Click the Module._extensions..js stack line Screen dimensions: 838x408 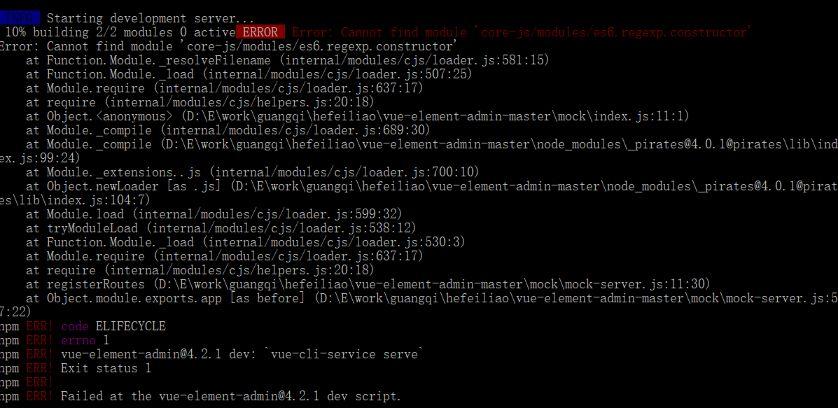coord(252,172)
